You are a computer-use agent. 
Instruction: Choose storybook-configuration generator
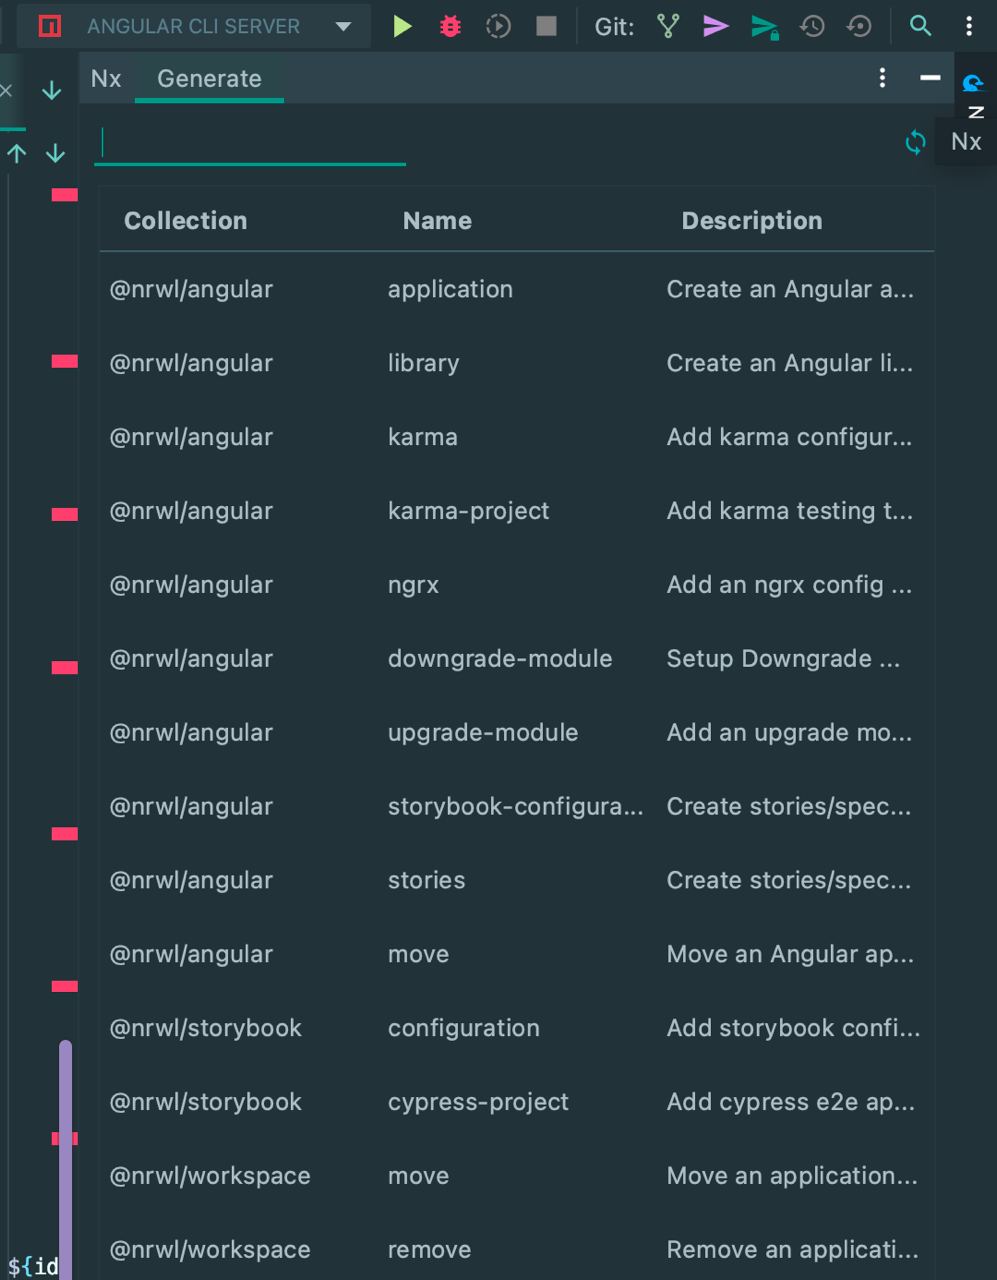click(x=516, y=807)
